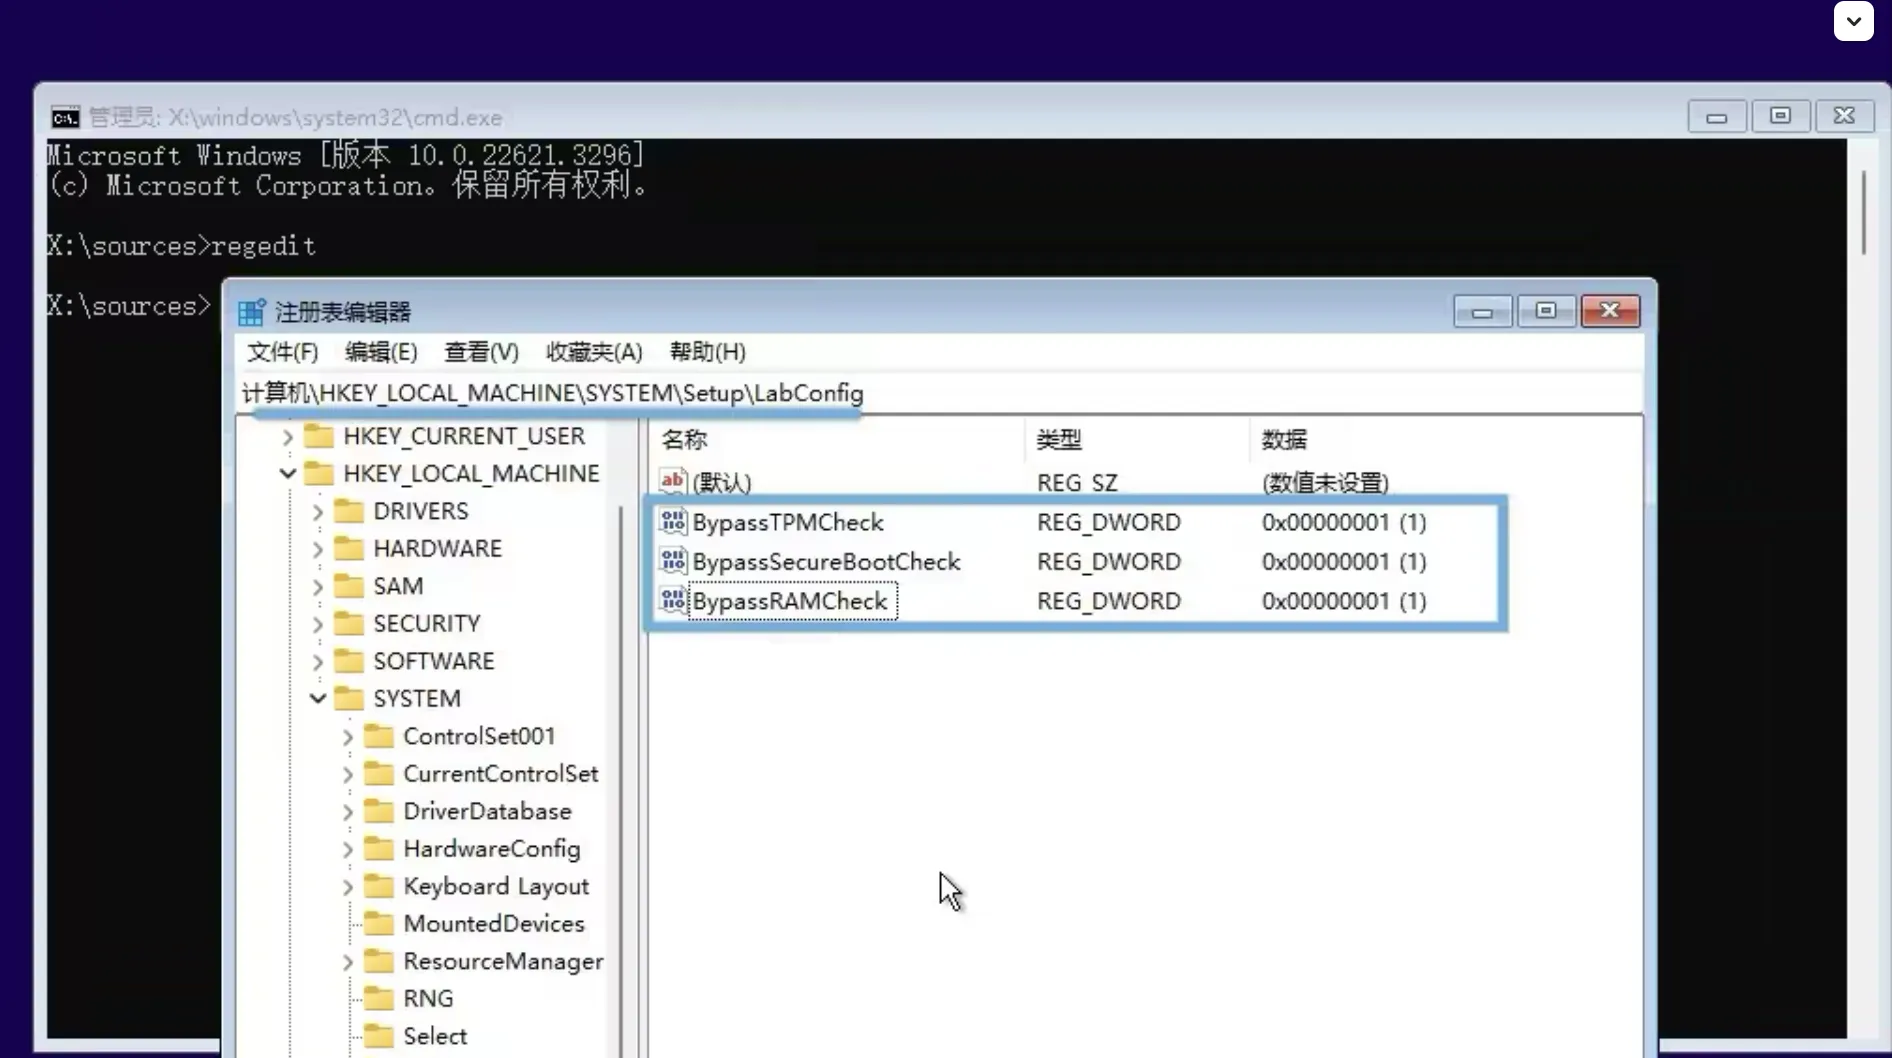Viewport: 1892px width, 1058px height.
Task: Click the REG_DWORD icon beside BypassTPMCheck
Action: (671, 521)
